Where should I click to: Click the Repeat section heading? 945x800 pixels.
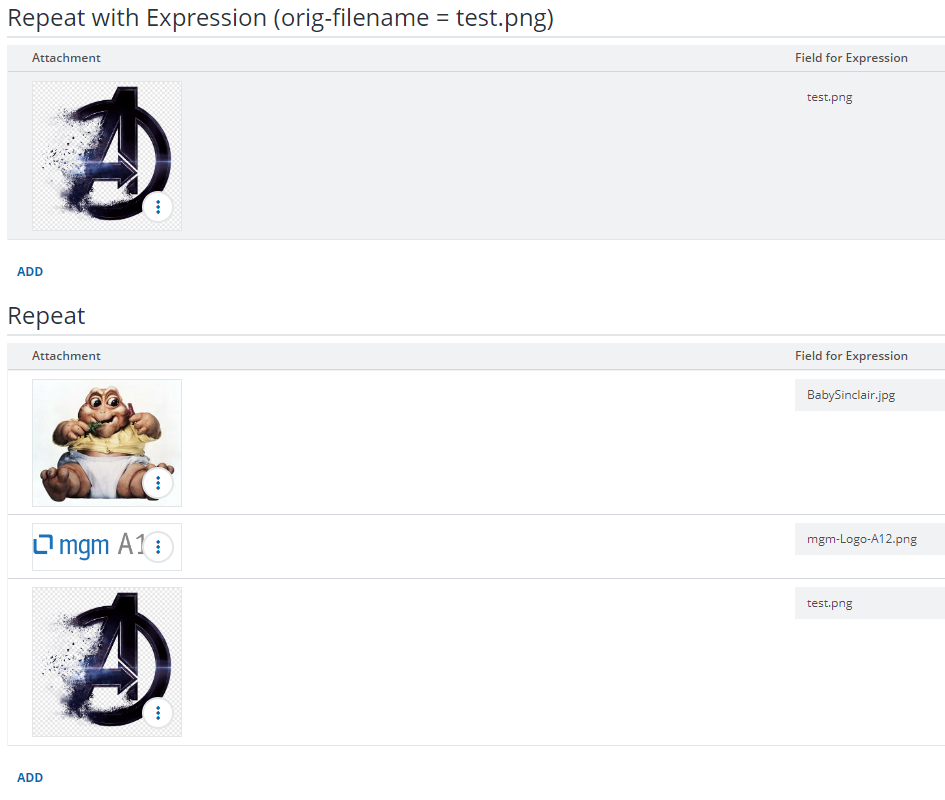(46, 316)
